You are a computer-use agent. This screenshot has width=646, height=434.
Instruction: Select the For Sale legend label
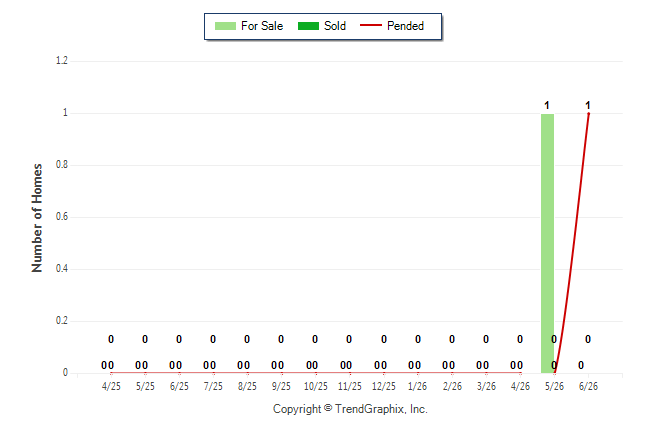click(262, 26)
